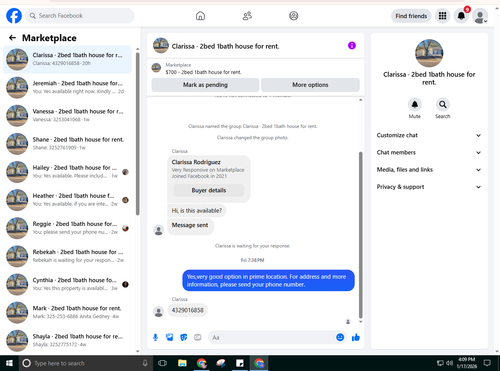Screen dimensions: 500x371
Task: Click the '4329016858' message bubble
Action: click(188, 310)
